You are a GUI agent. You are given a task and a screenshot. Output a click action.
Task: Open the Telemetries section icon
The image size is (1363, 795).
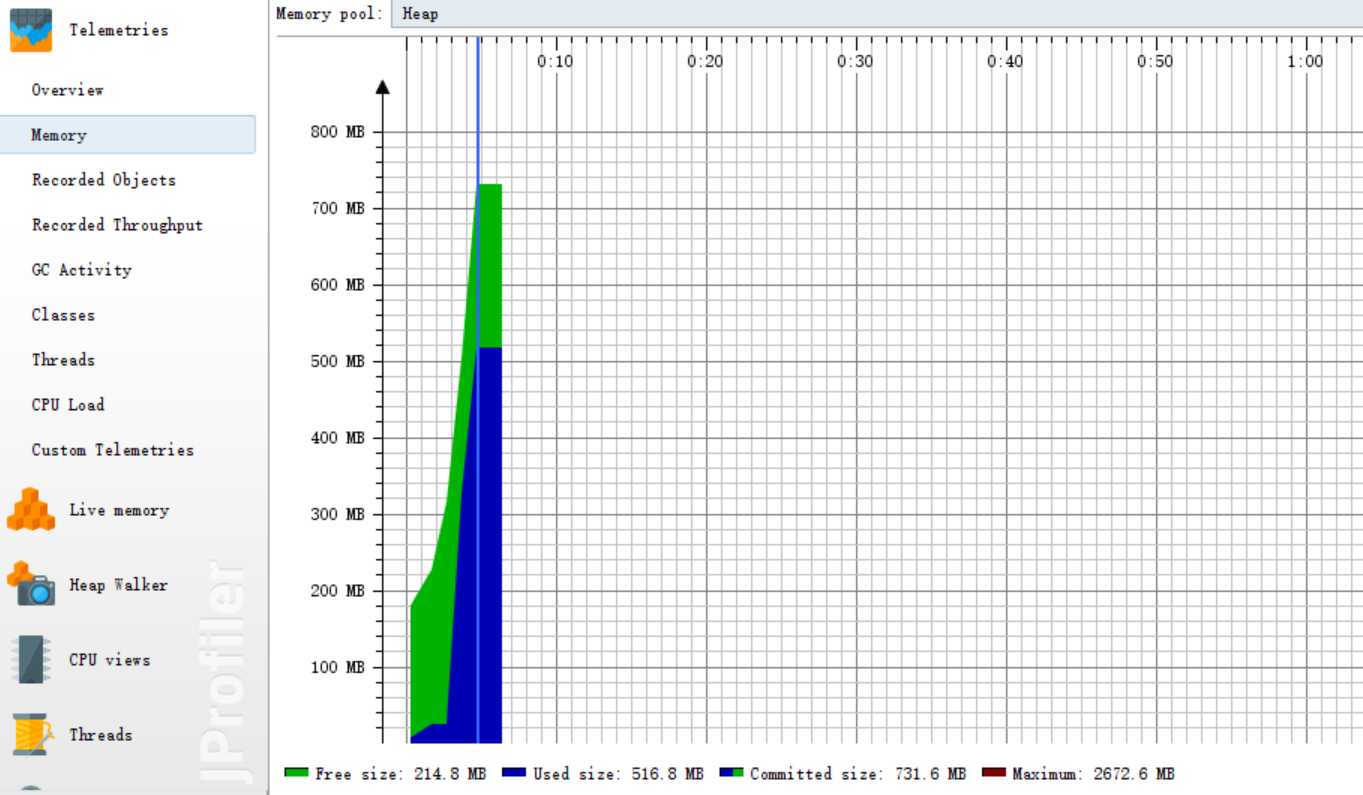30,30
